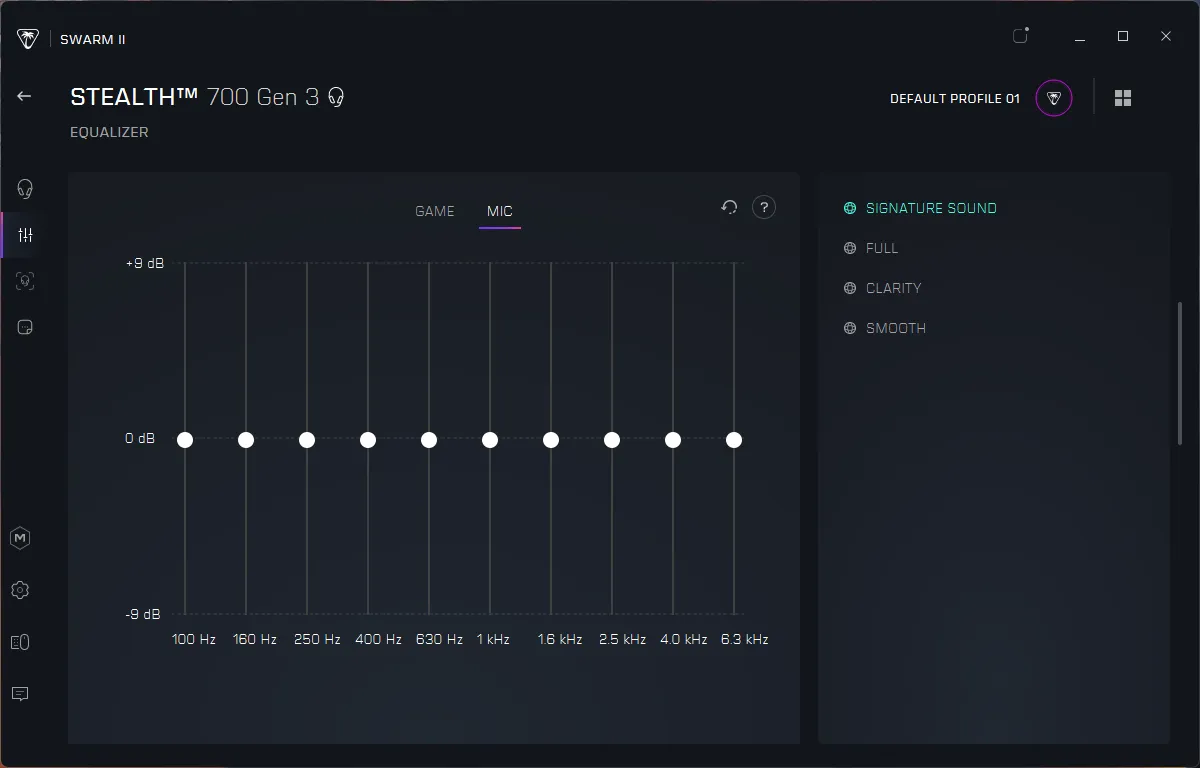Open the square chip sidebar icon

(25, 327)
